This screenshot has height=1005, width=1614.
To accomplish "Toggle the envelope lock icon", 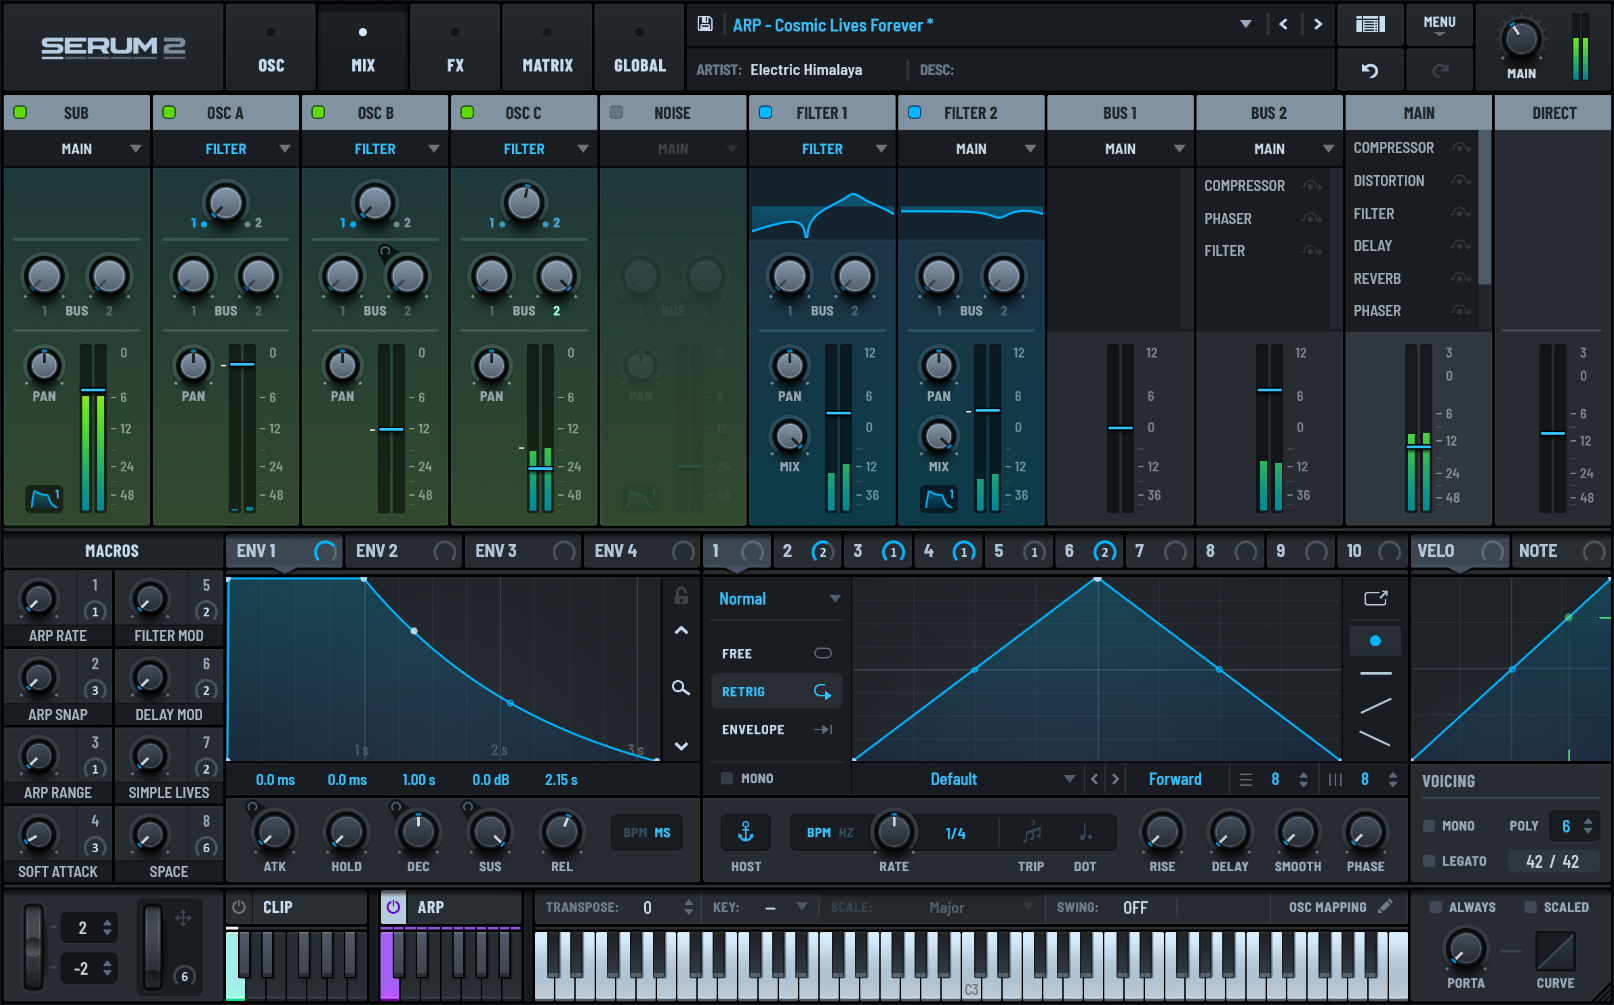I will [x=681, y=596].
